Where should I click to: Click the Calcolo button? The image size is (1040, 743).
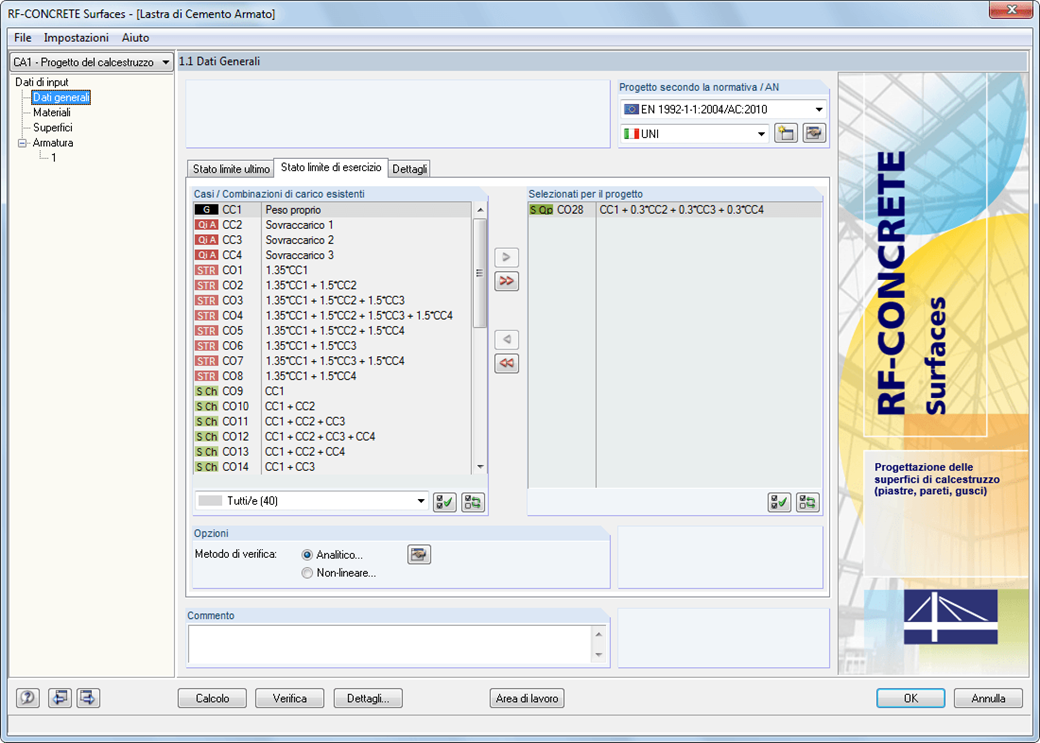(212, 699)
